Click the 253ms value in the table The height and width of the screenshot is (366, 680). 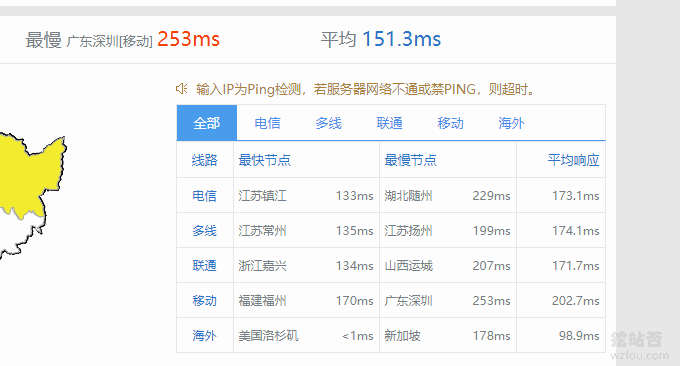[x=491, y=301]
